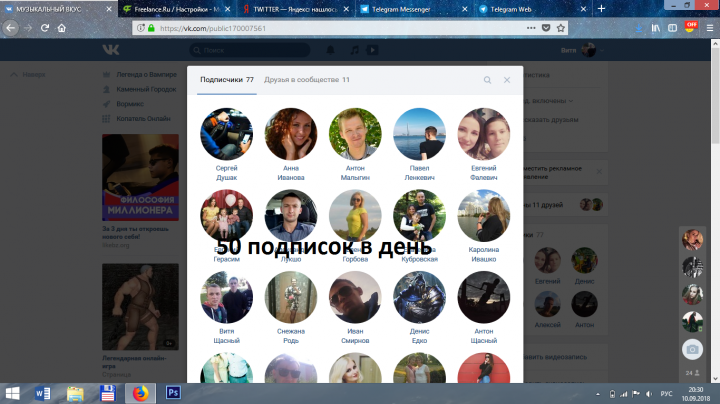Click VK search field
The height and width of the screenshot is (404, 720).
click(250, 50)
